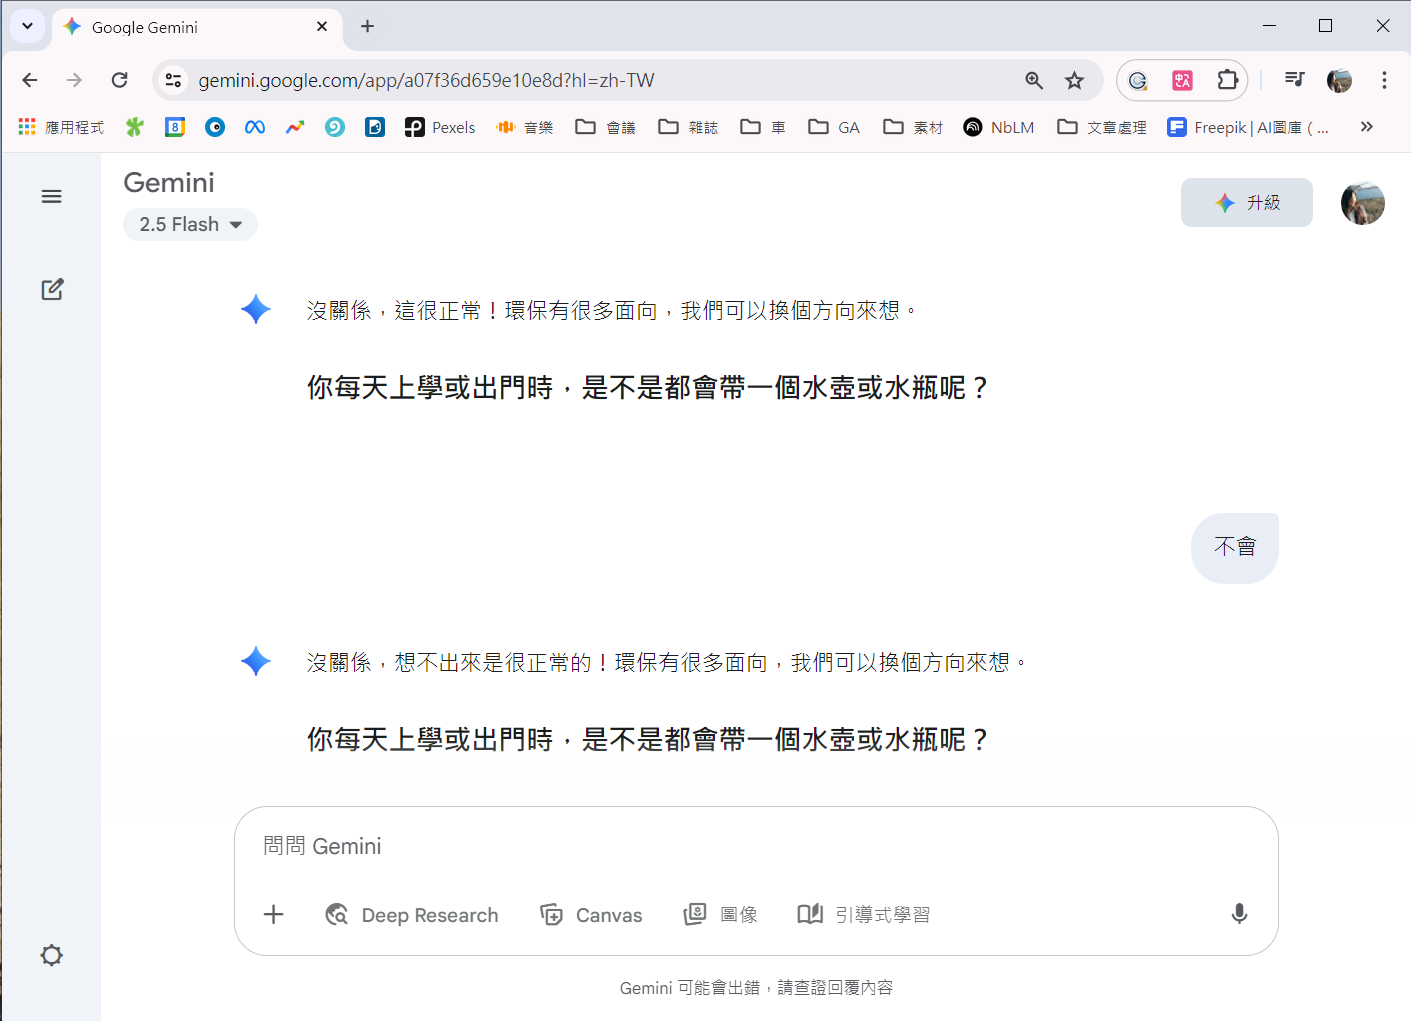View site information icon in address bar
Screen dimensions: 1411x1021
[173, 80]
